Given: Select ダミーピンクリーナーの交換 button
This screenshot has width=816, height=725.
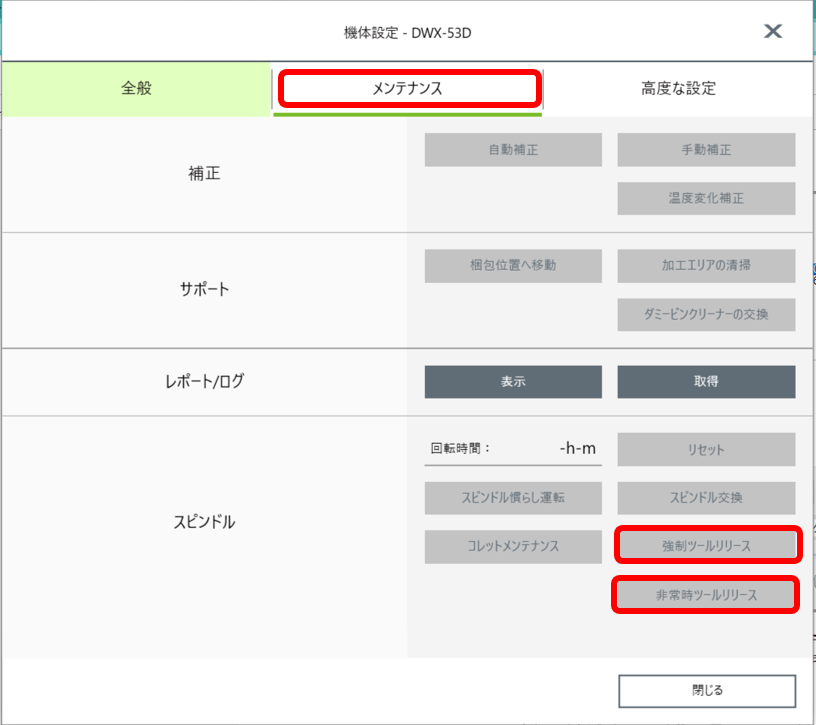Looking at the screenshot, I should [706, 314].
